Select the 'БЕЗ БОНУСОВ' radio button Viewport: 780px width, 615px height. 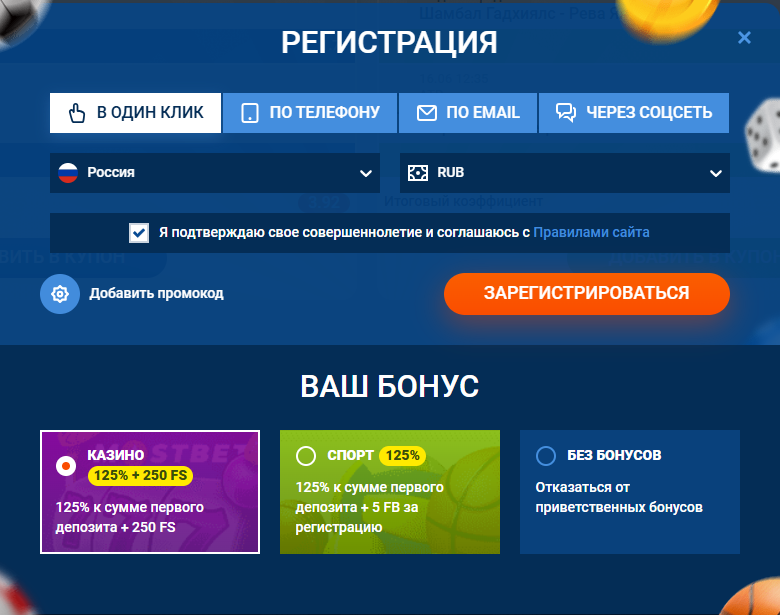coord(546,455)
